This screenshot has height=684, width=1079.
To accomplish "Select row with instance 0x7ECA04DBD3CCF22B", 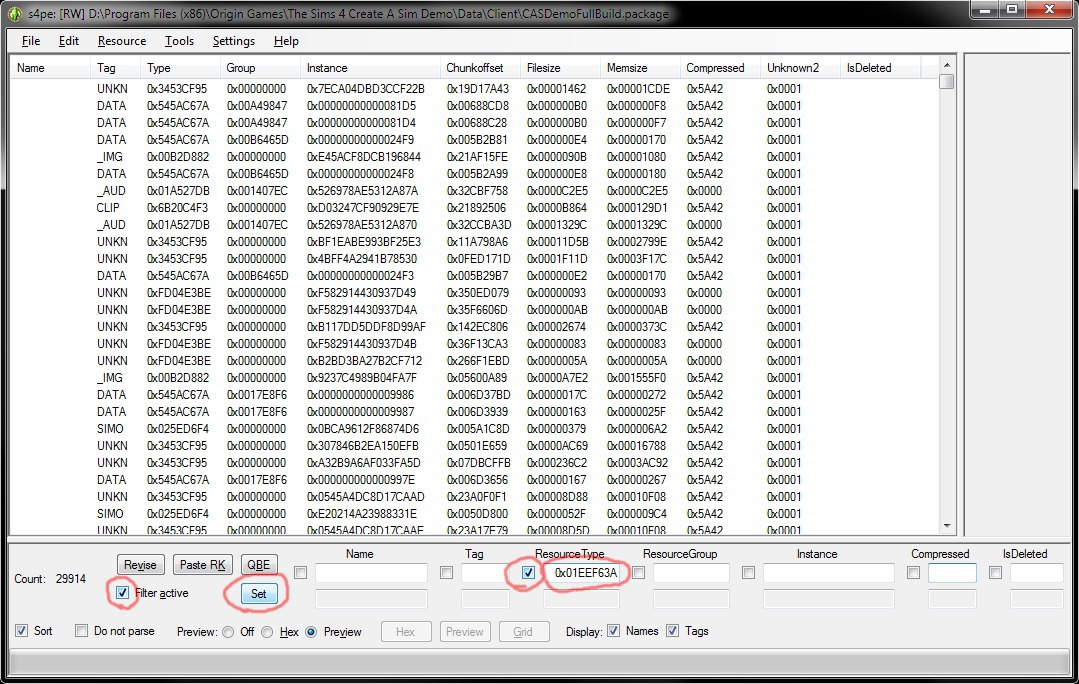I will click(475, 89).
